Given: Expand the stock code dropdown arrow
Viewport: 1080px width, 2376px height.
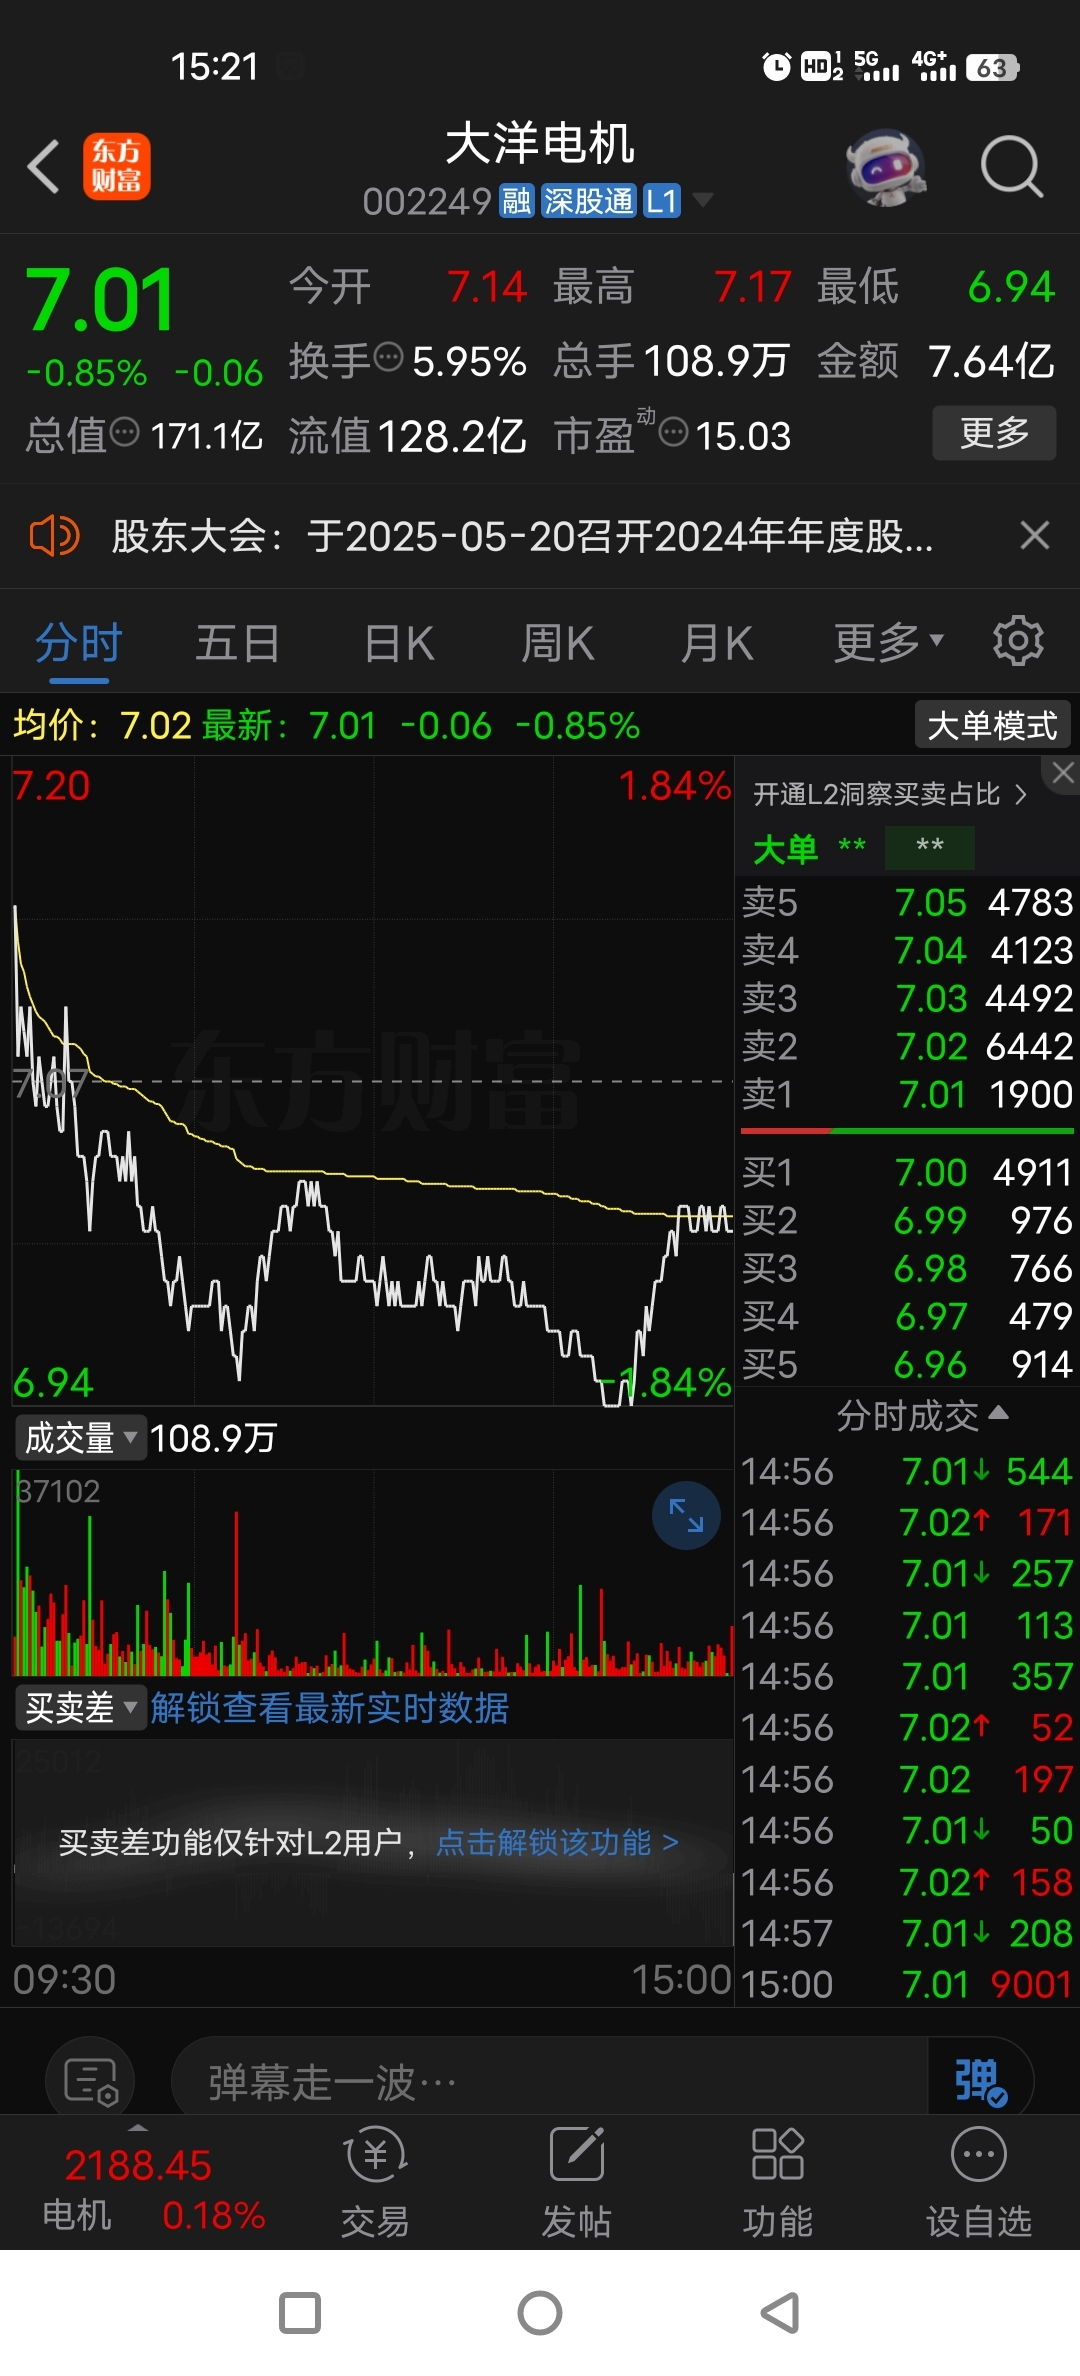Looking at the screenshot, I should pyautogui.click(x=703, y=201).
